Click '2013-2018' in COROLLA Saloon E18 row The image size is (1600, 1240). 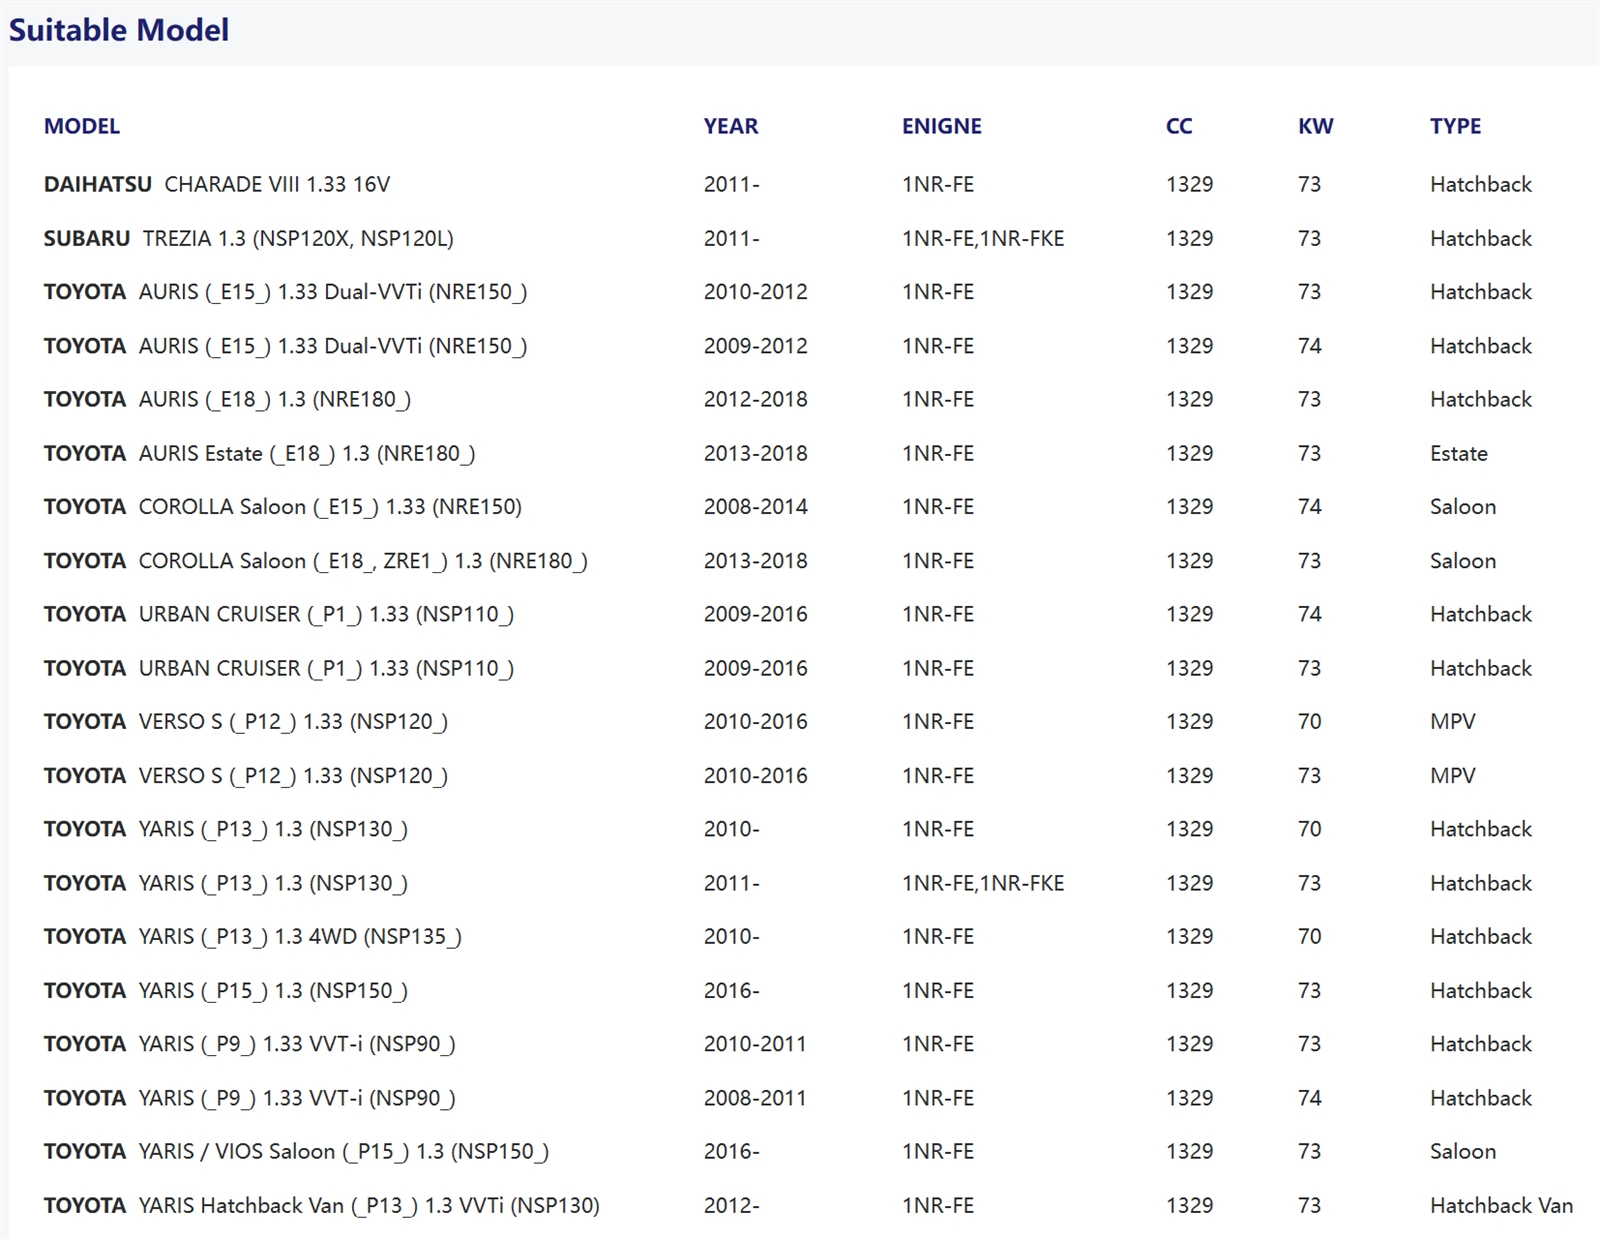tap(756, 561)
